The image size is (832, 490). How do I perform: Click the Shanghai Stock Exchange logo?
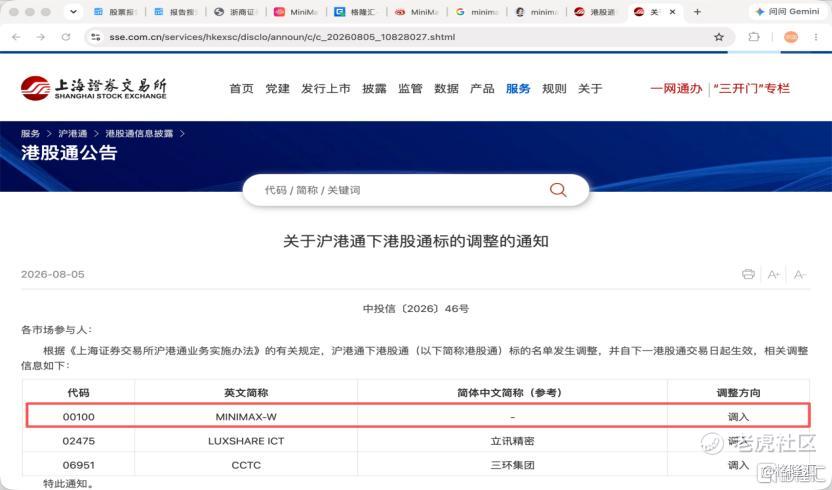(x=94, y=88)
